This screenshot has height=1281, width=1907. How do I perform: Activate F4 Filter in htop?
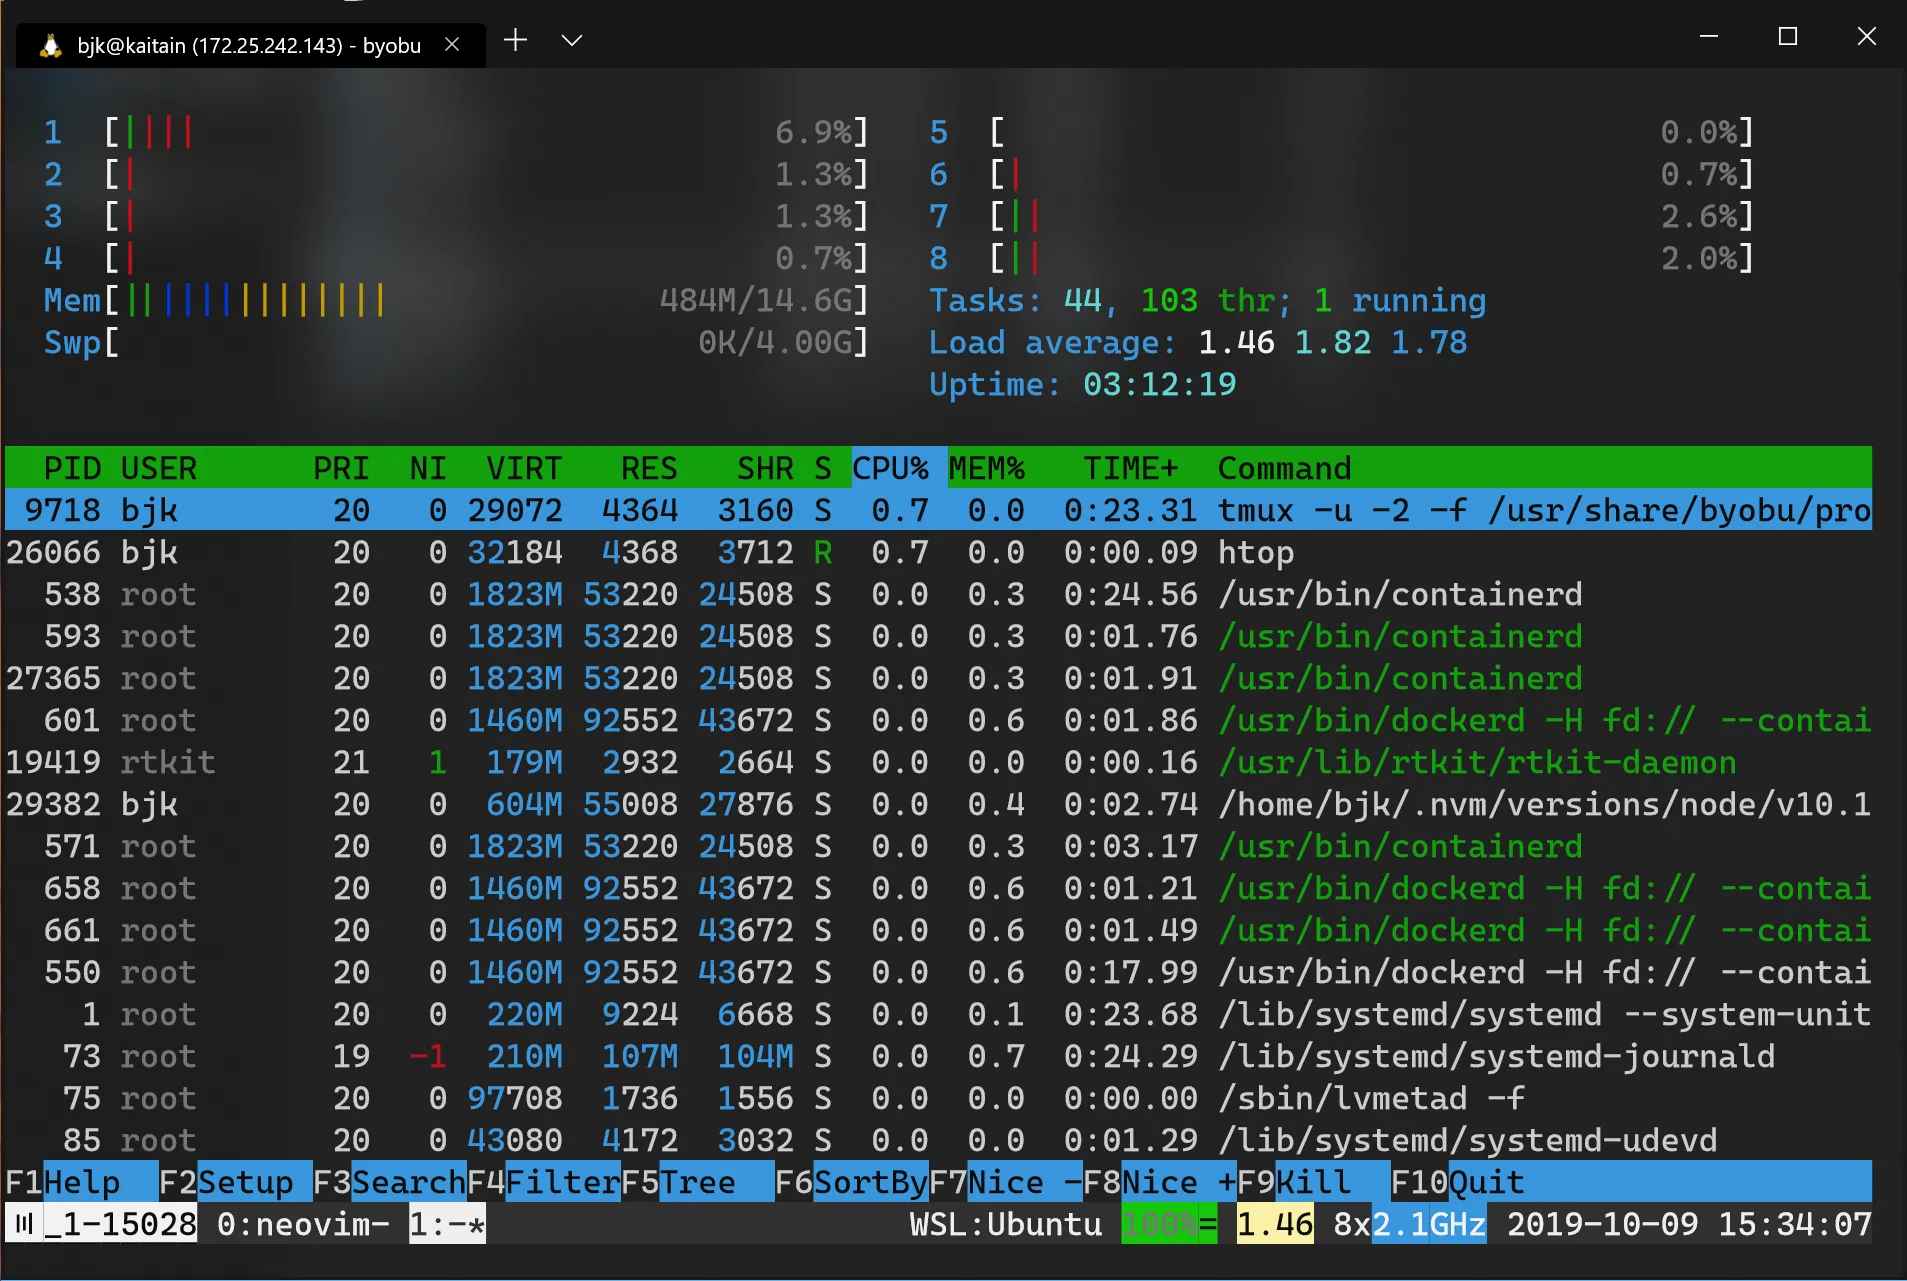click(544, 1182)
